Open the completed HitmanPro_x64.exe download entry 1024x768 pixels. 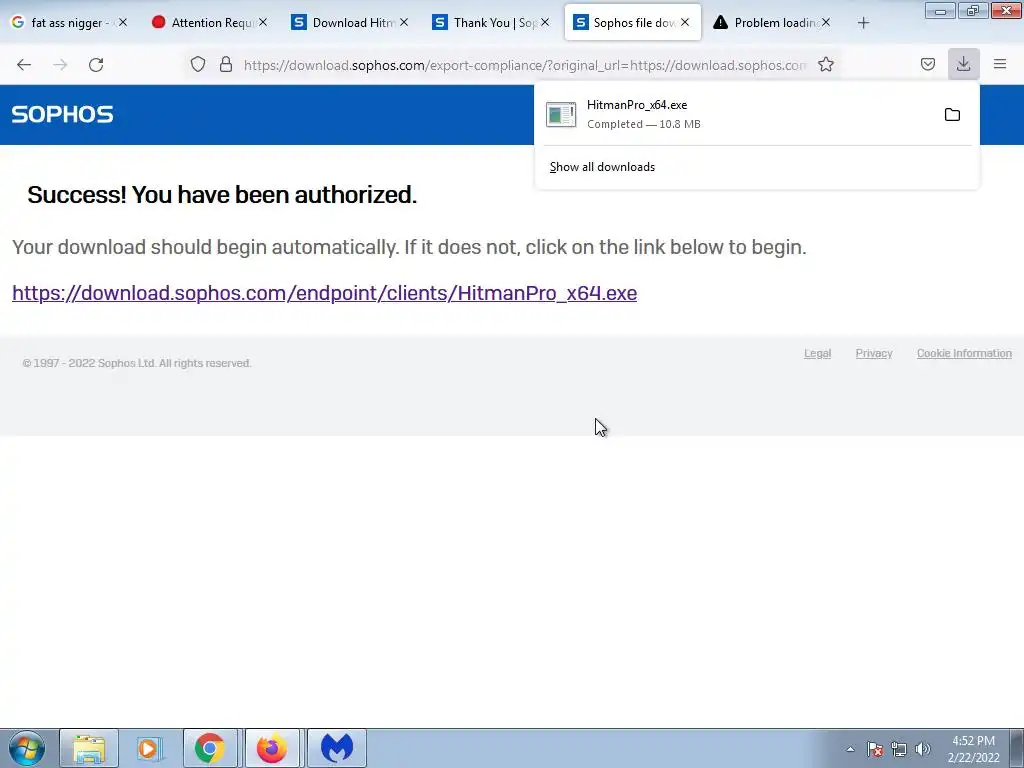pyautogui.click(x=735, y=114)
